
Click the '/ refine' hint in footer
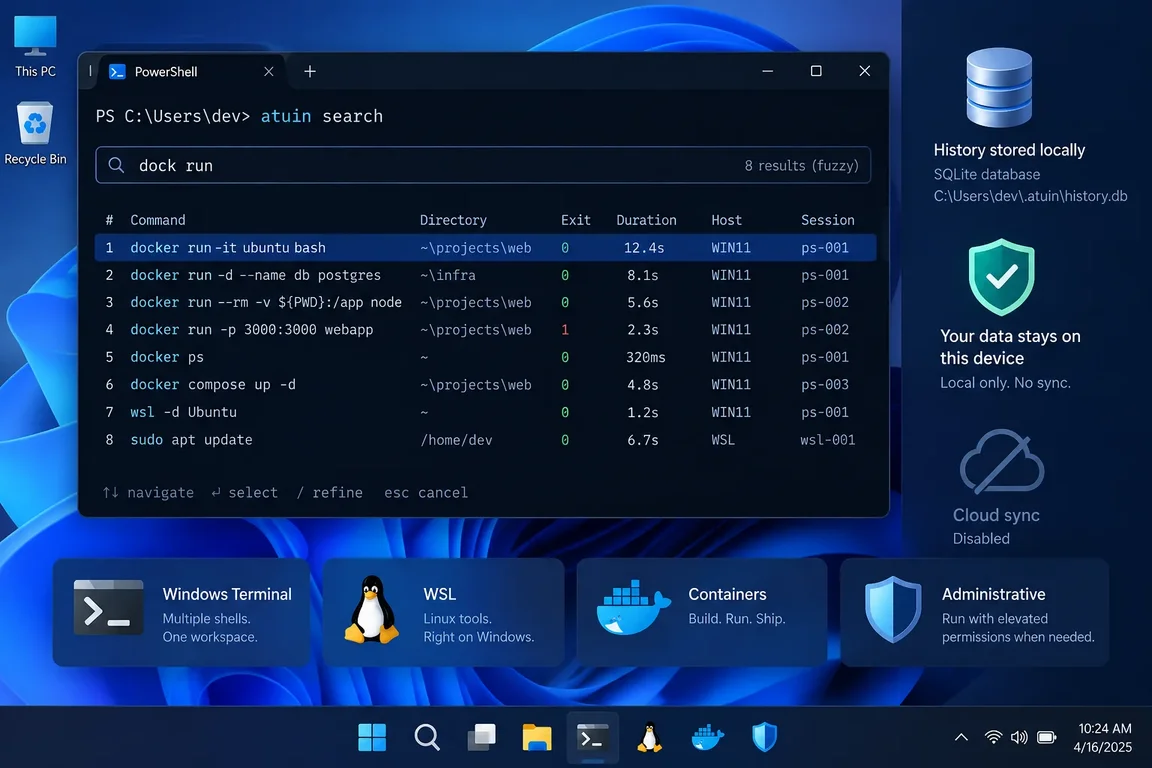coord(329,492)
